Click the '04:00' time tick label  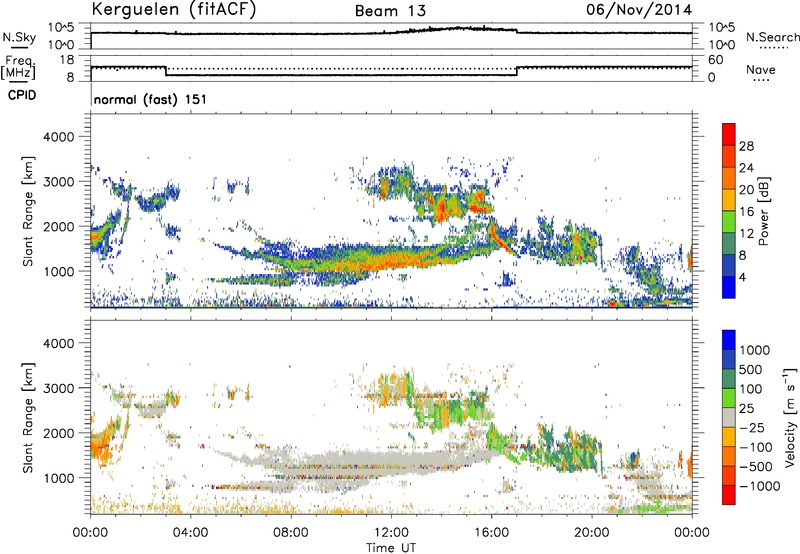click(190, 533)
